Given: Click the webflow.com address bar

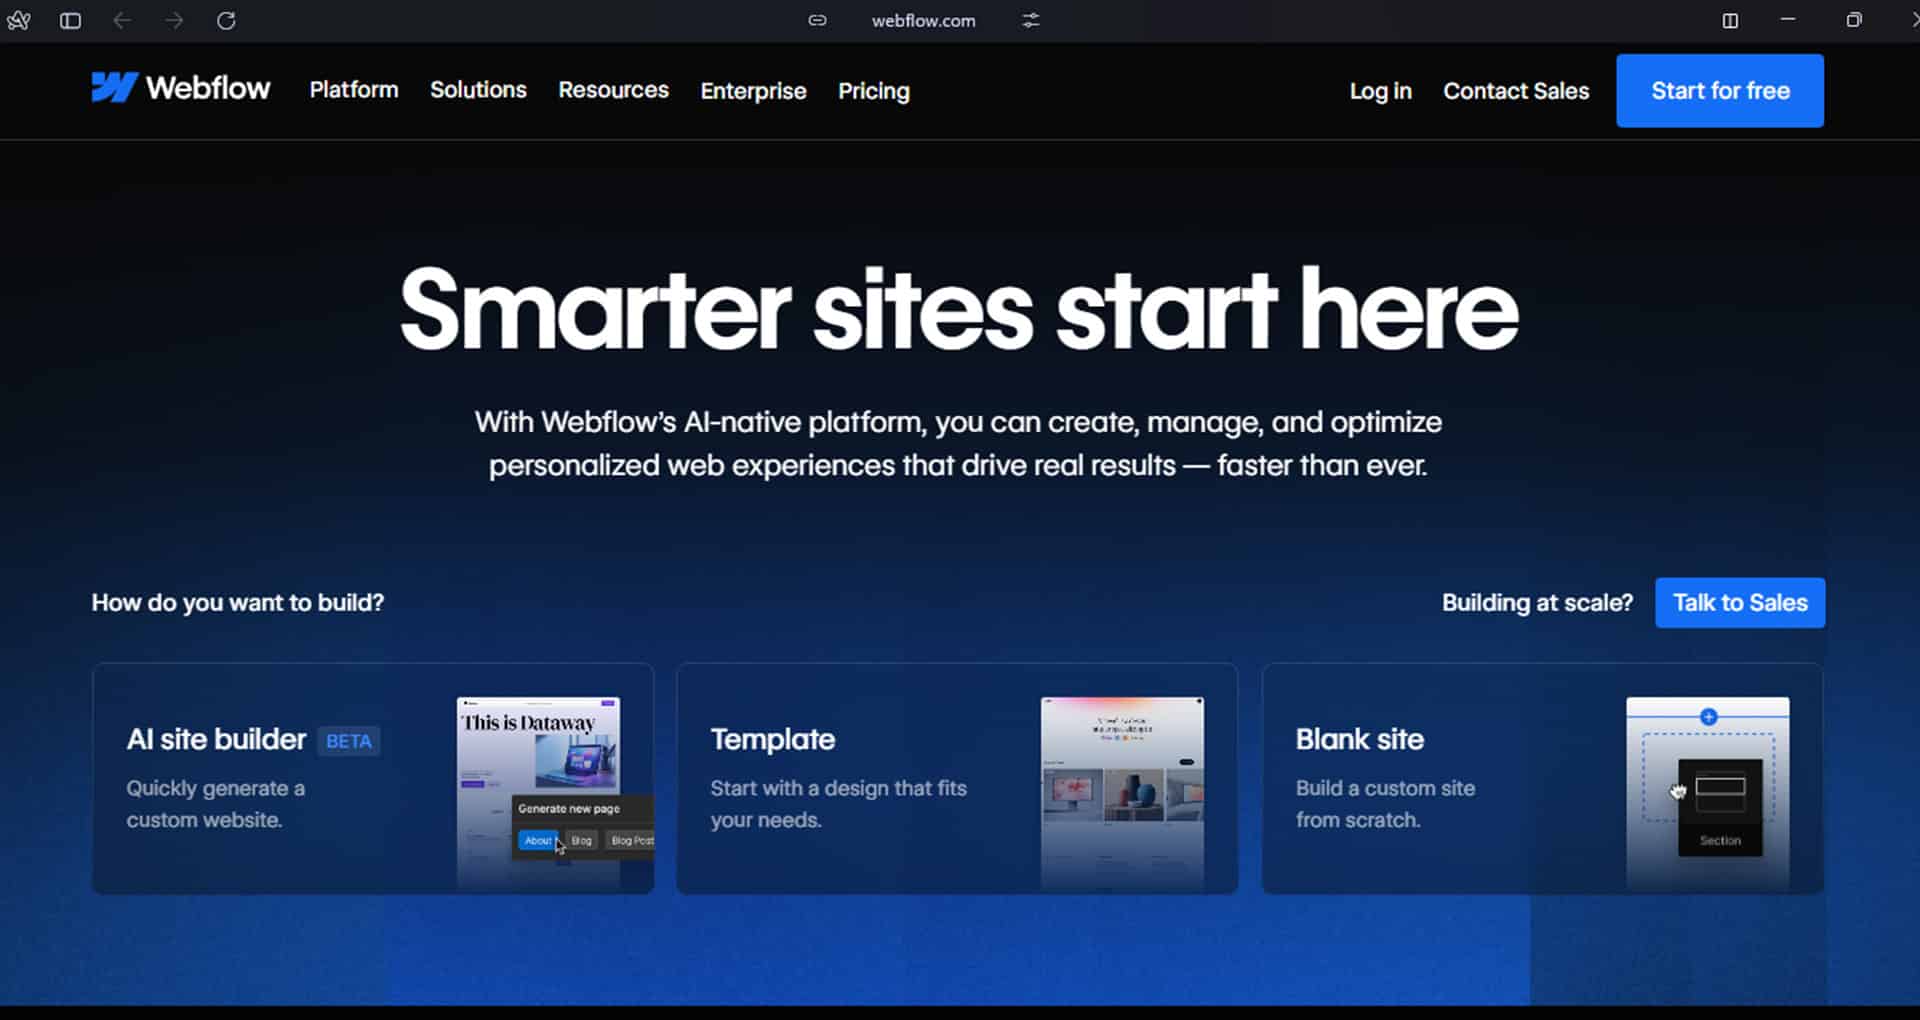Looking at the screenshot, I should (x=923, y=20).
